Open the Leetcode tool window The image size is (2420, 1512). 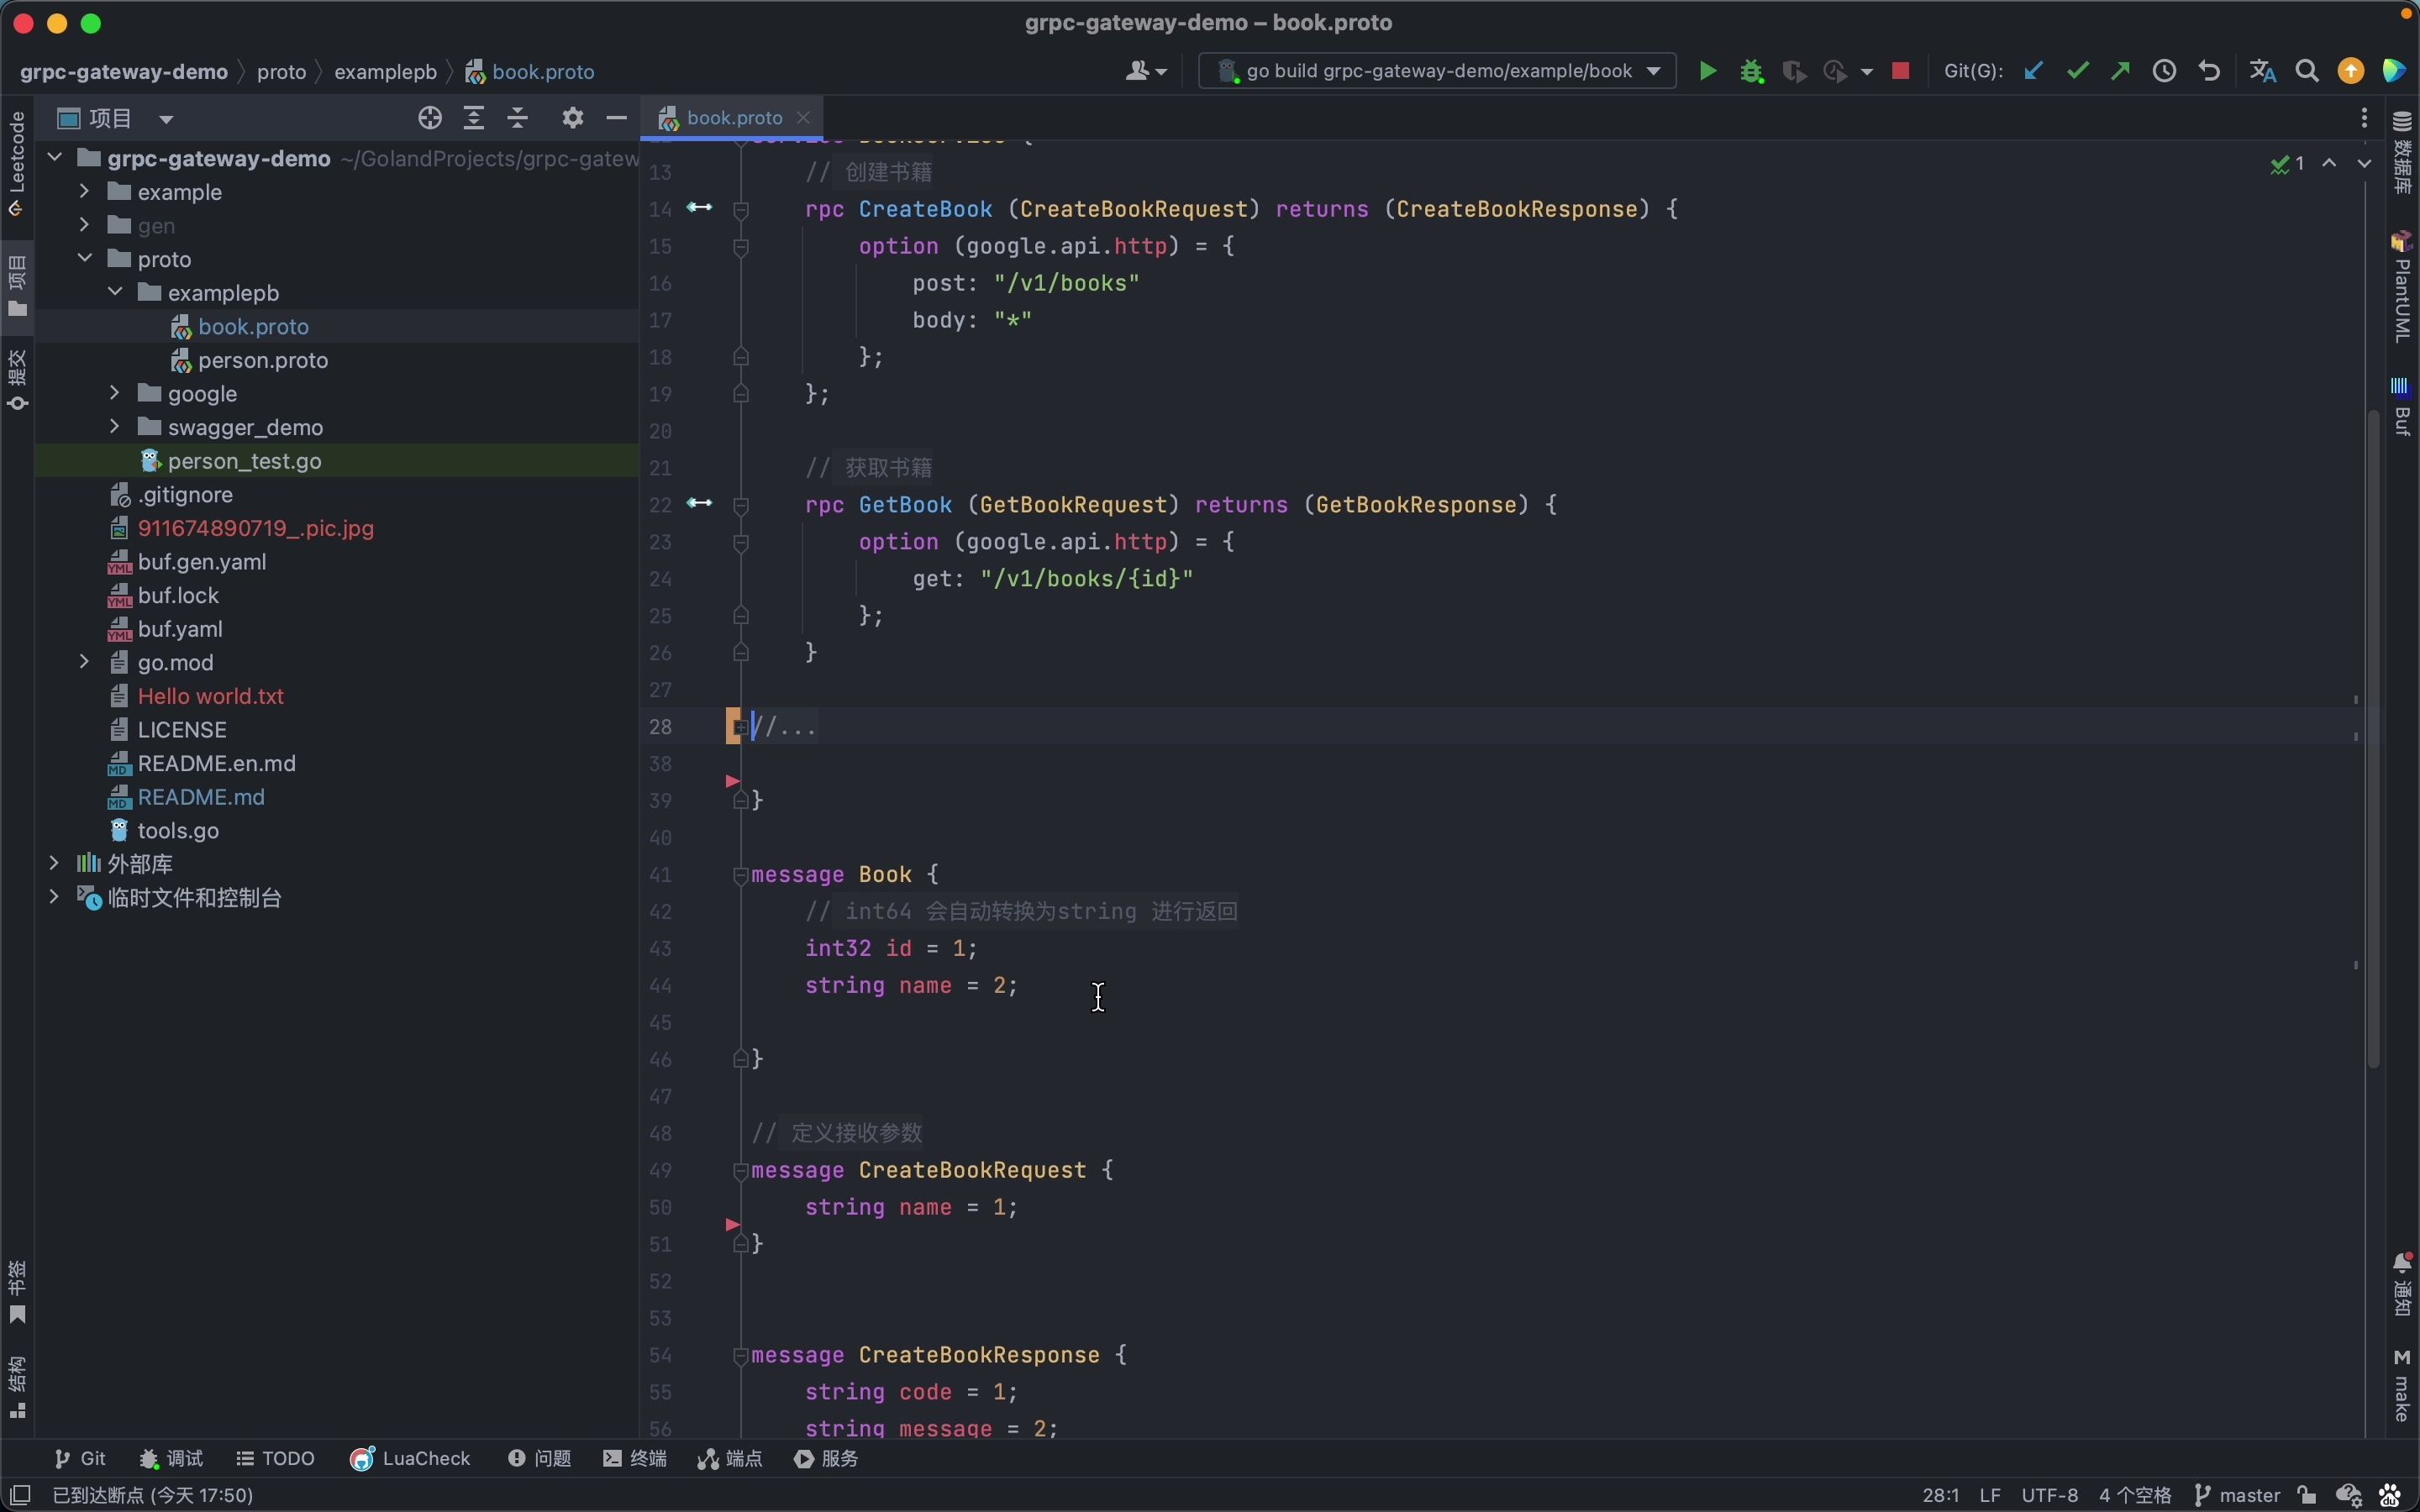click(x=16, y=164)
